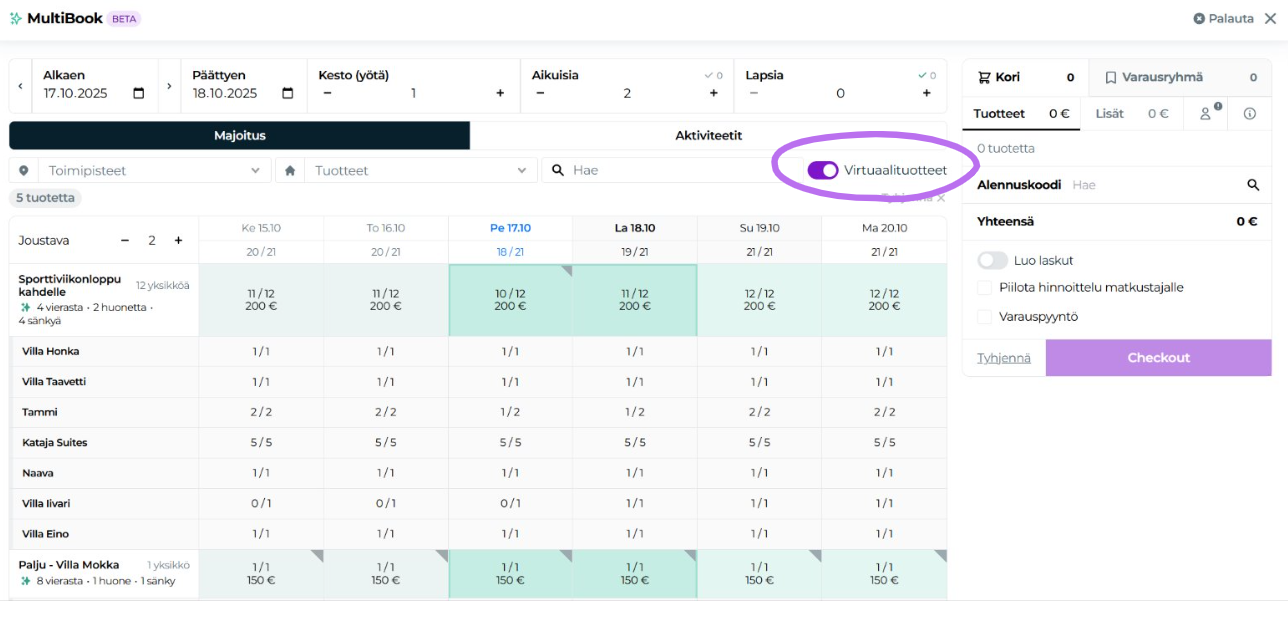1288x625 pixels.
Task: Tick the Varauspyyntö checkbox
Action: tap(984, 317)
